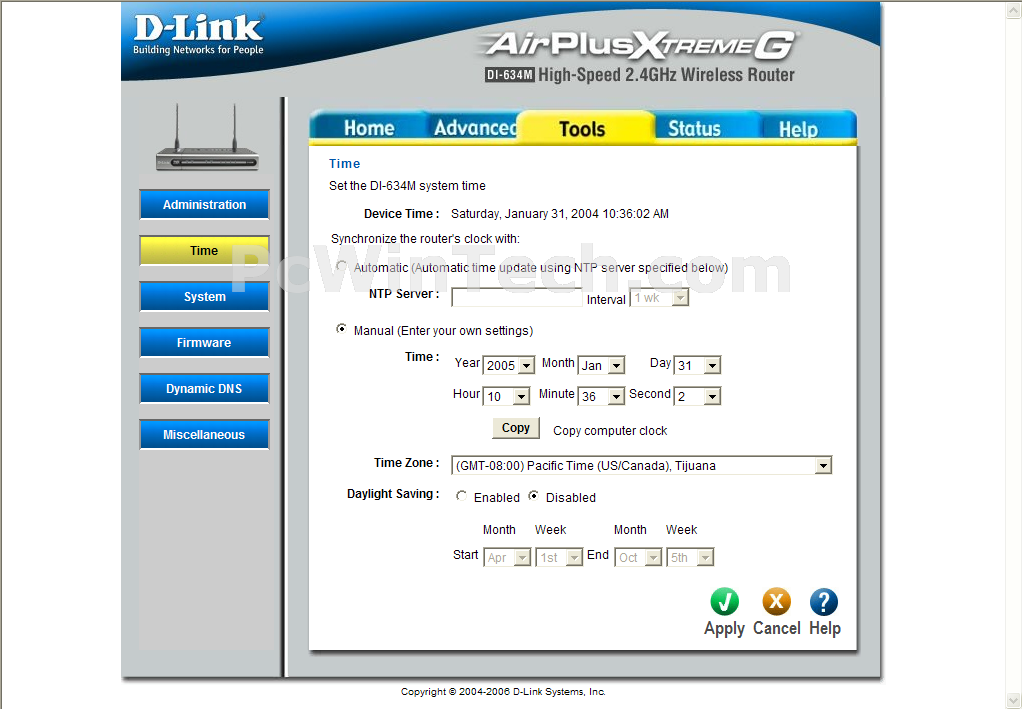1022x709 pixels.
Task: Open the NTP Interval dropdown
Action: pos(659,298)
